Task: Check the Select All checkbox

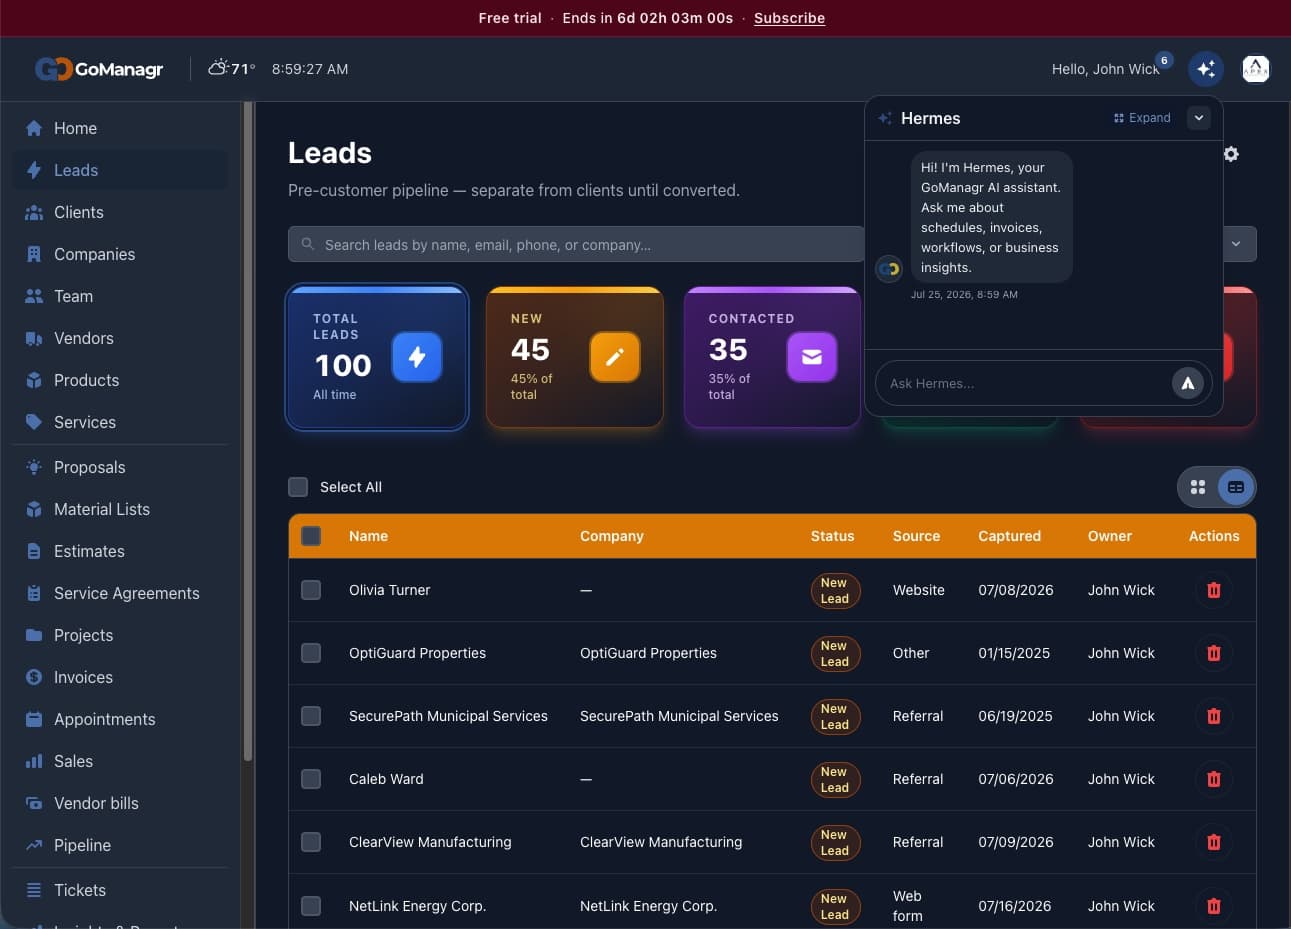Action: coord(298,487)
